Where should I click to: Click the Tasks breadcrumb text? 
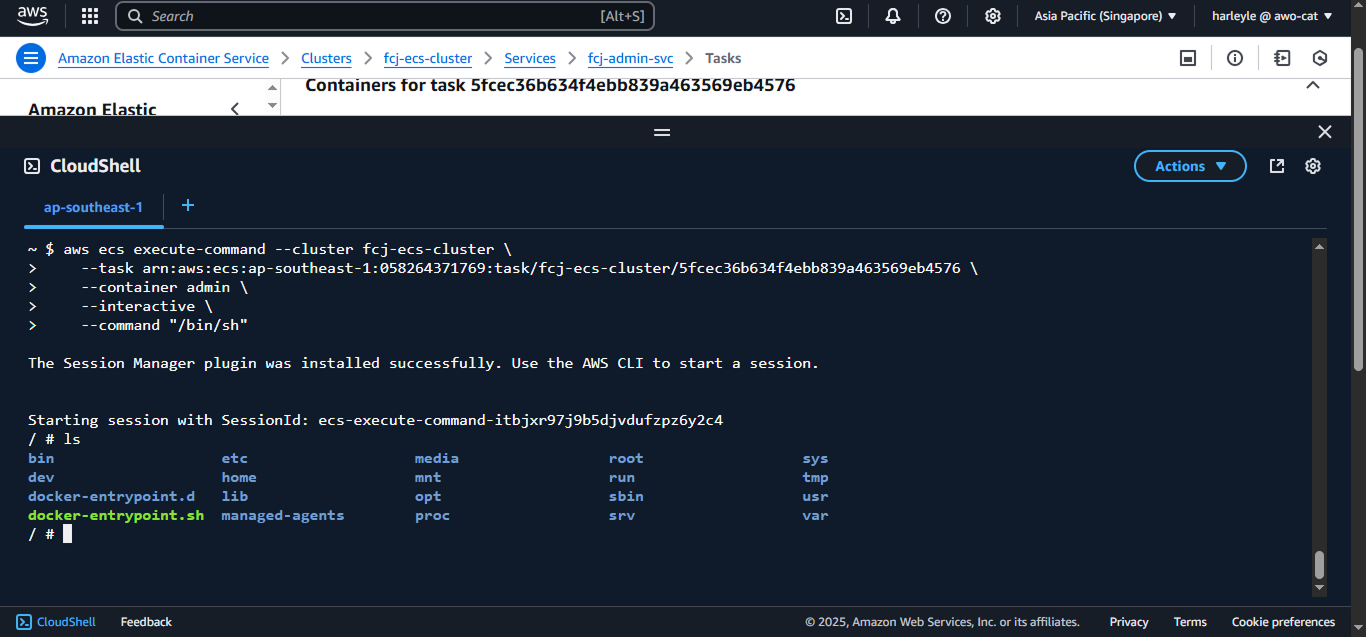coord(723,58)
